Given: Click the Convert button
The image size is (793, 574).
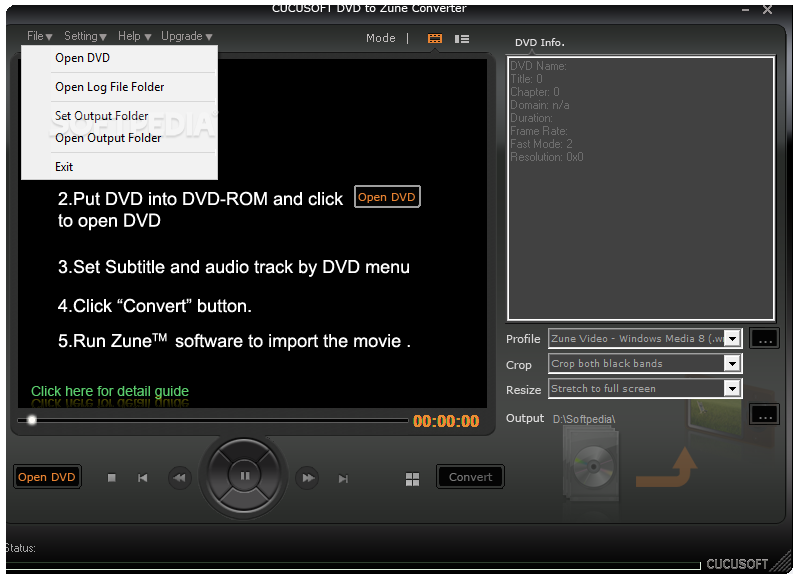Looking at the screenshot, I should (x=470, y=477).
